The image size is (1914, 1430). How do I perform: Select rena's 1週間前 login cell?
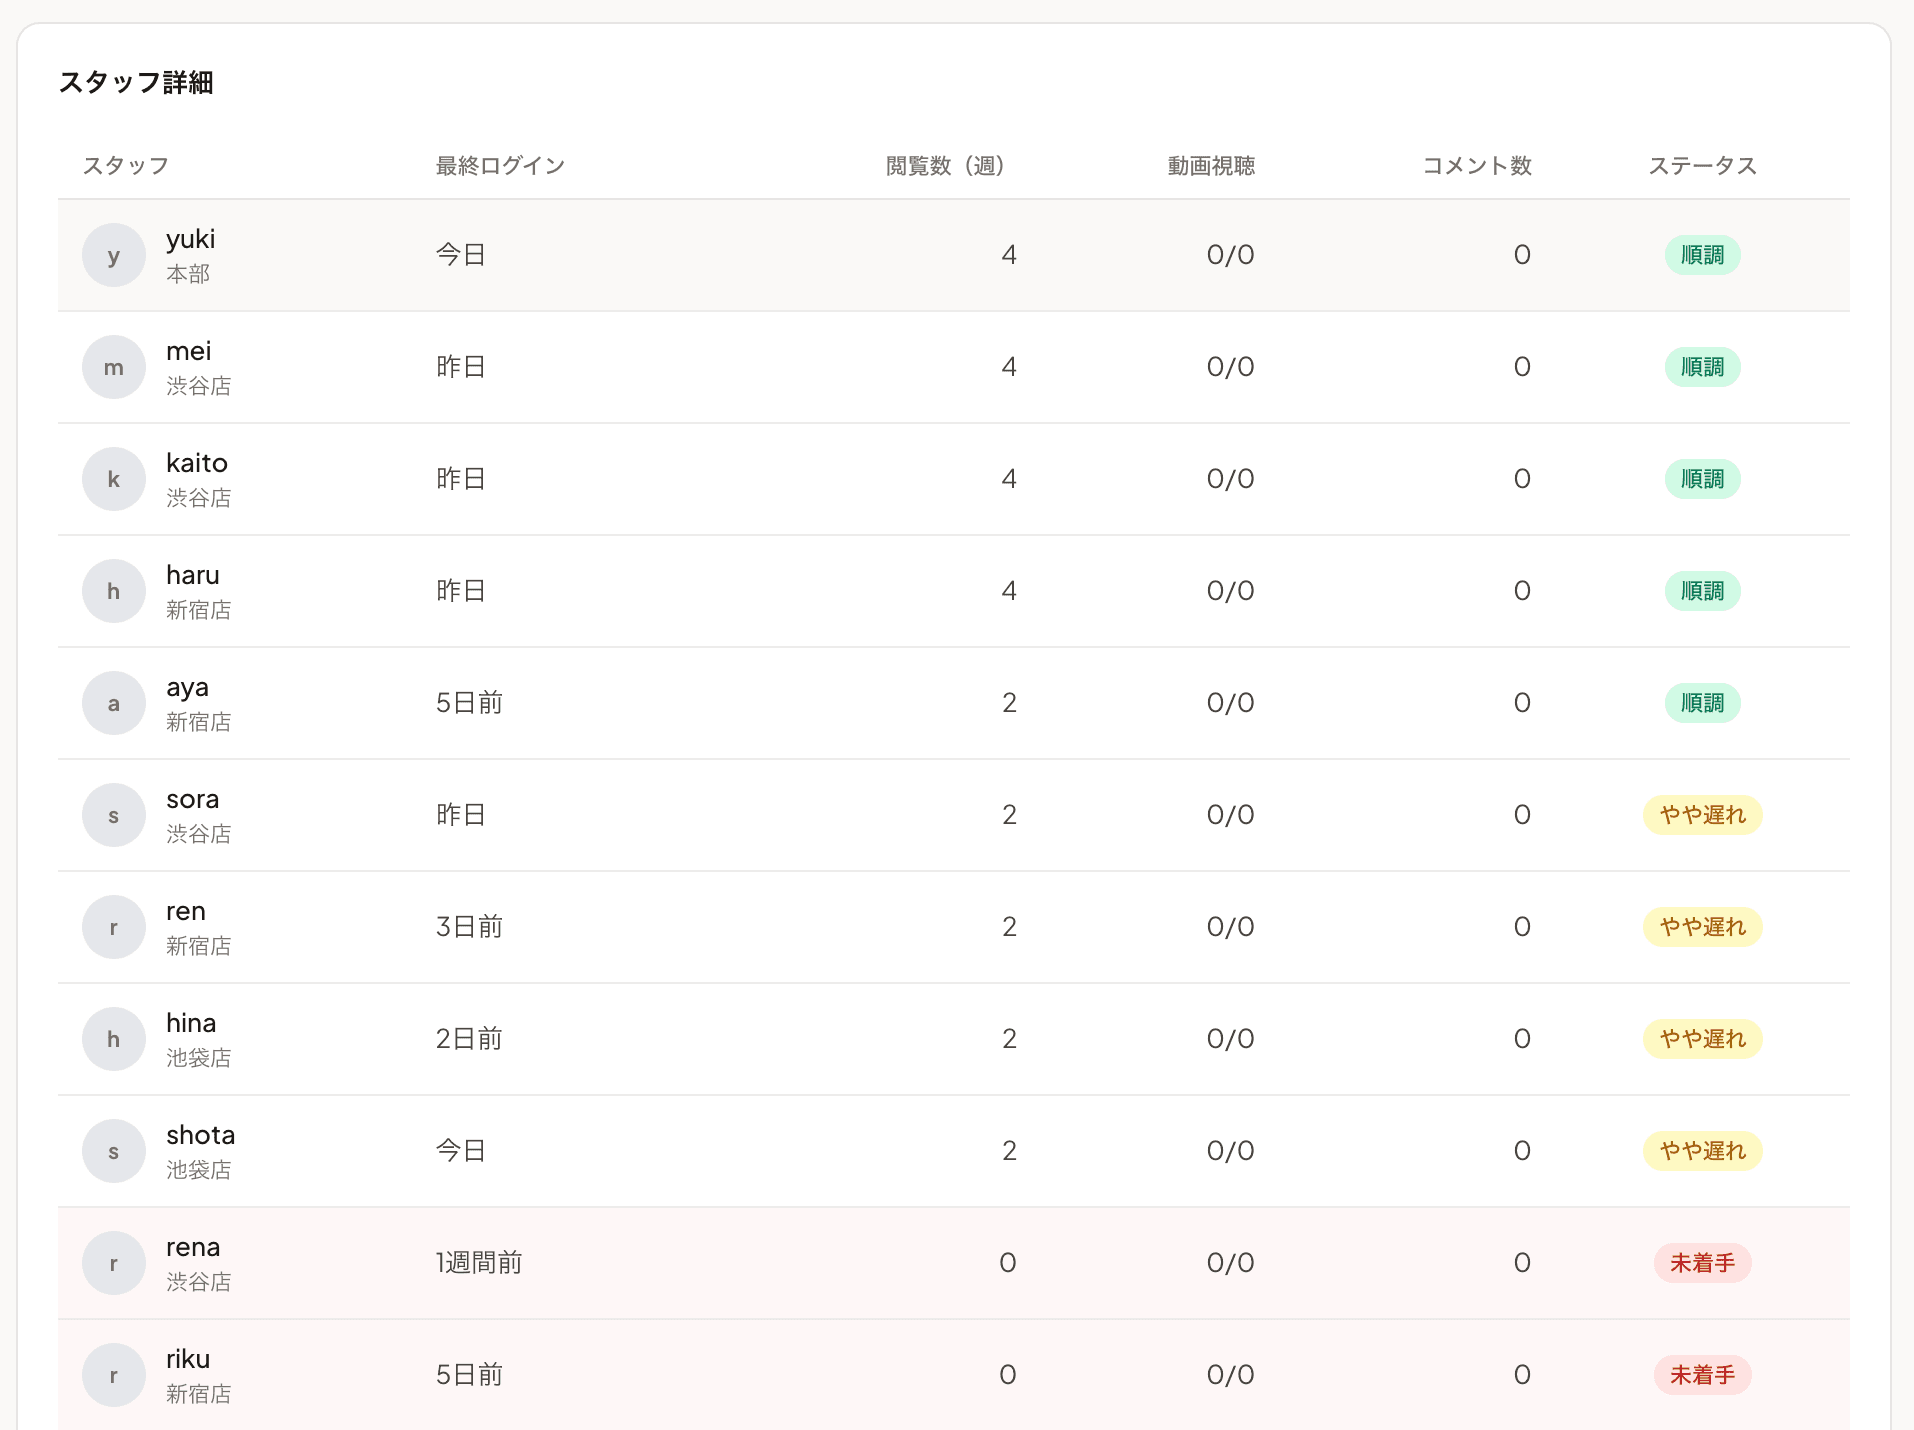(479, 1263)
